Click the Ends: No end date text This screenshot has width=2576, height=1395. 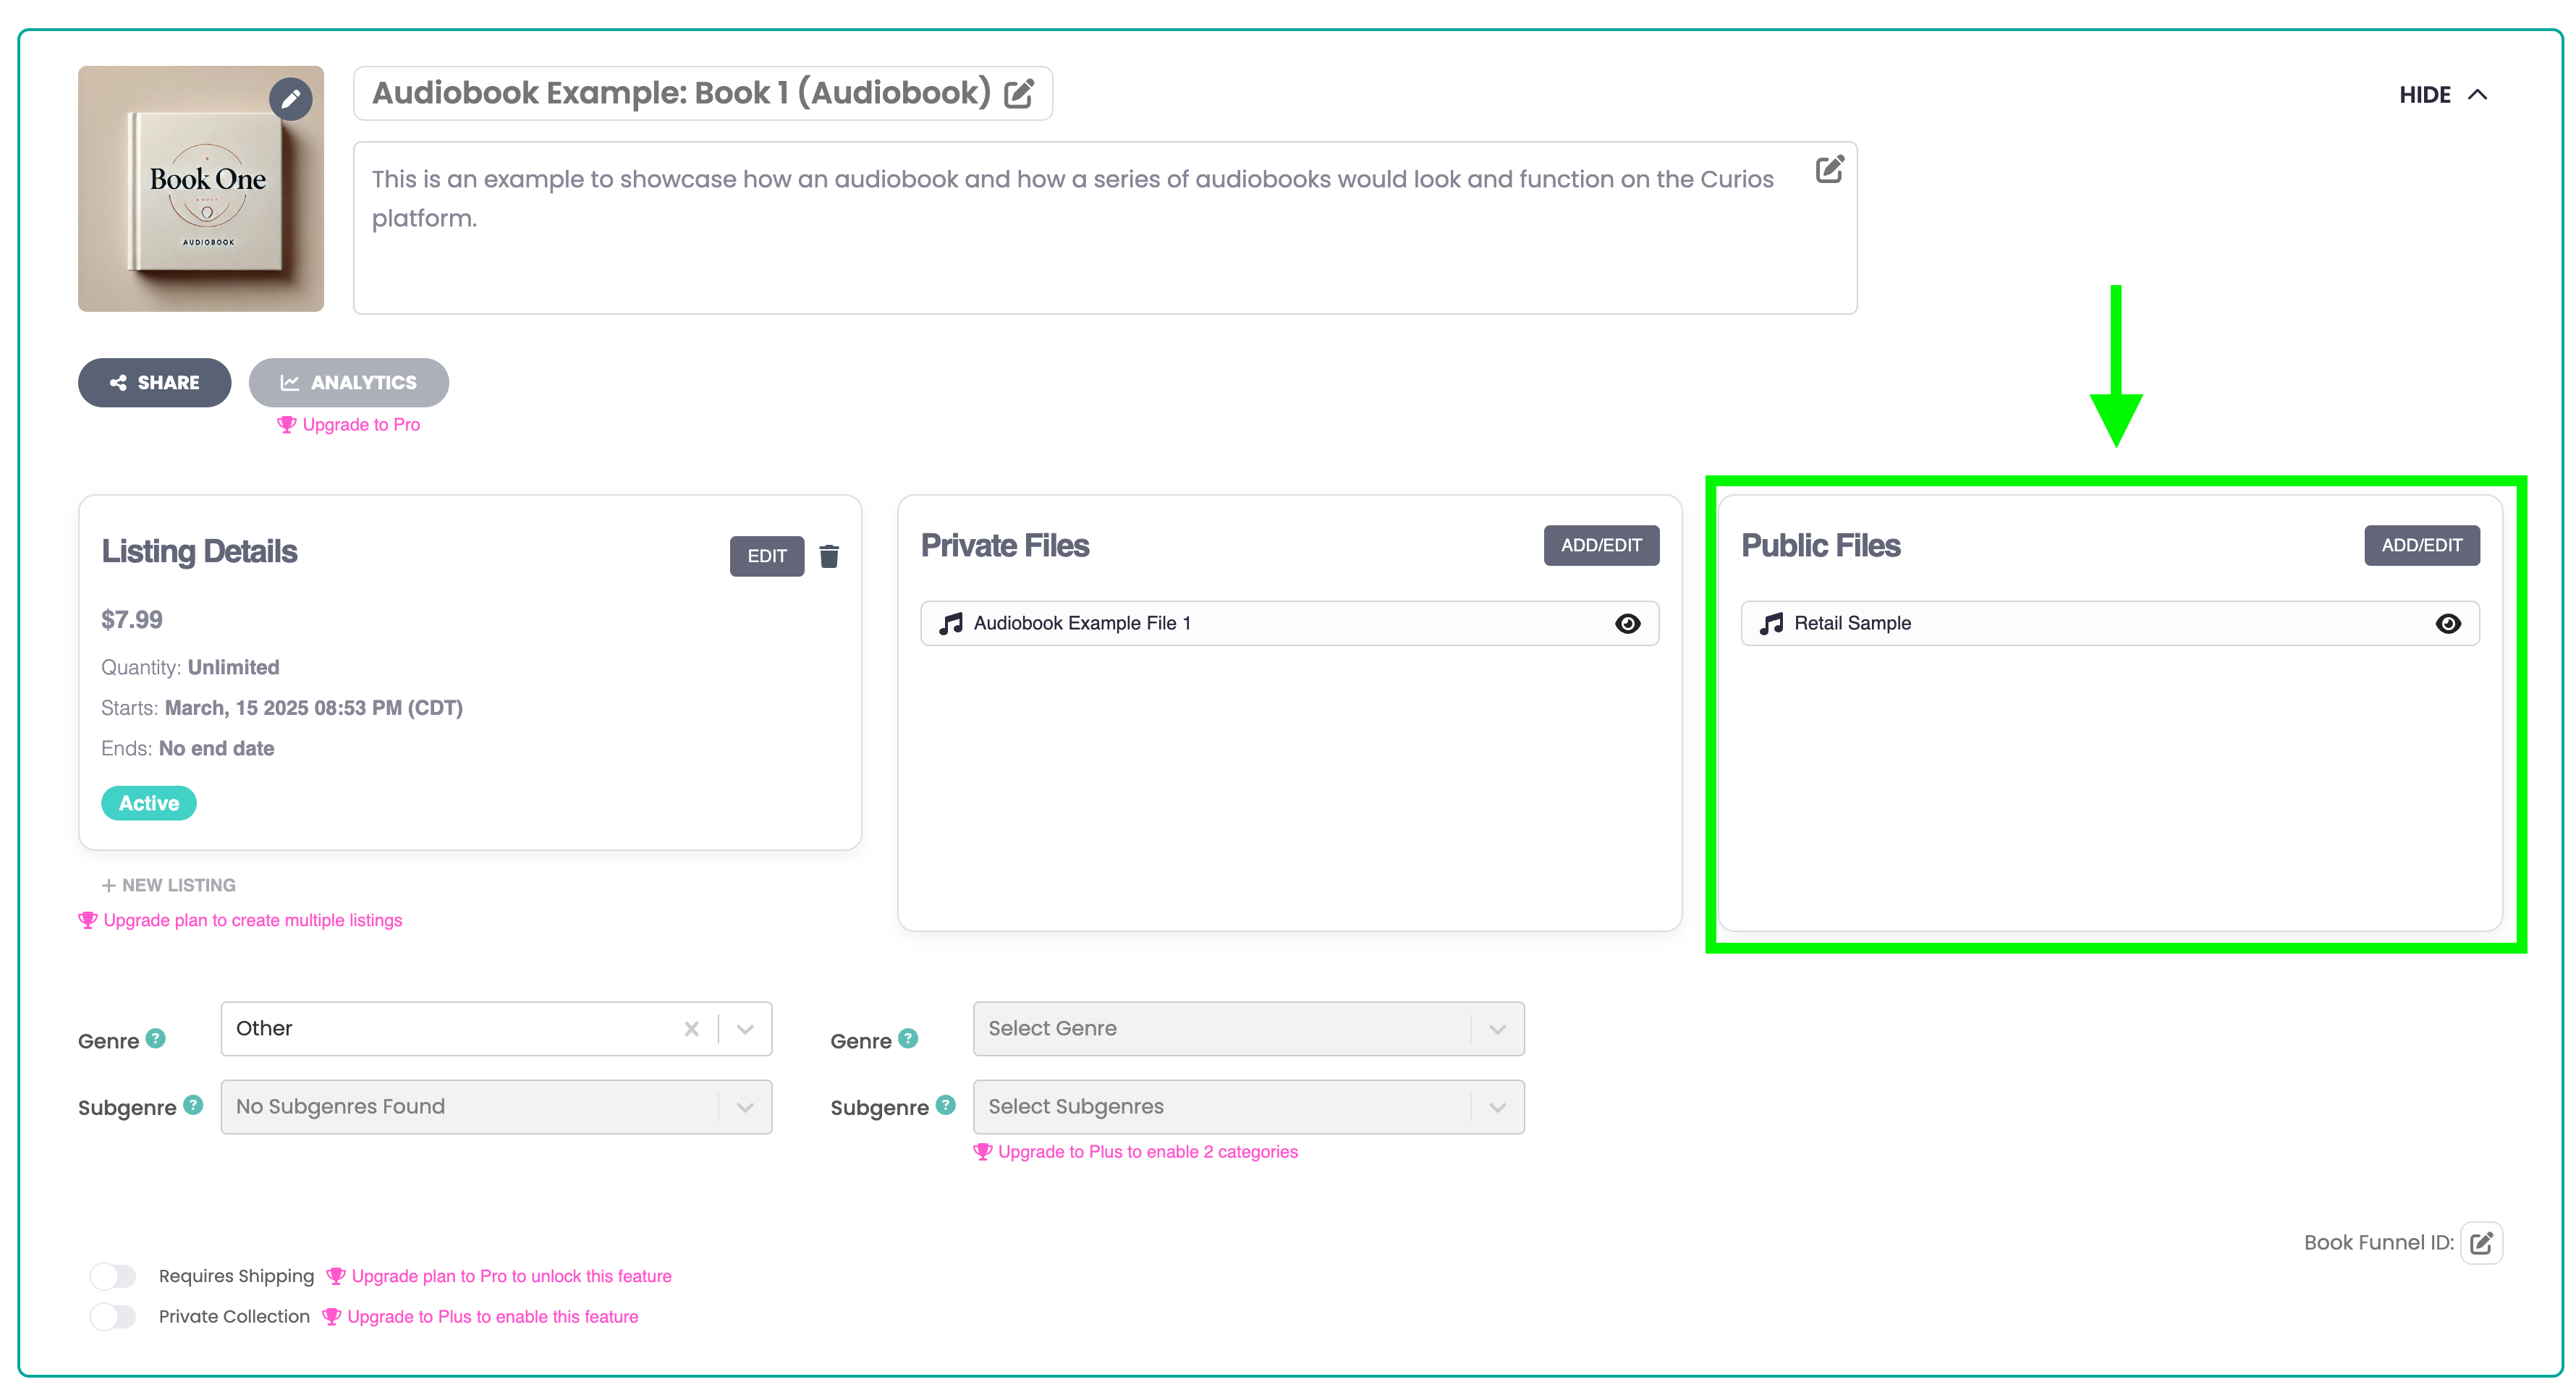pos(188,749)
